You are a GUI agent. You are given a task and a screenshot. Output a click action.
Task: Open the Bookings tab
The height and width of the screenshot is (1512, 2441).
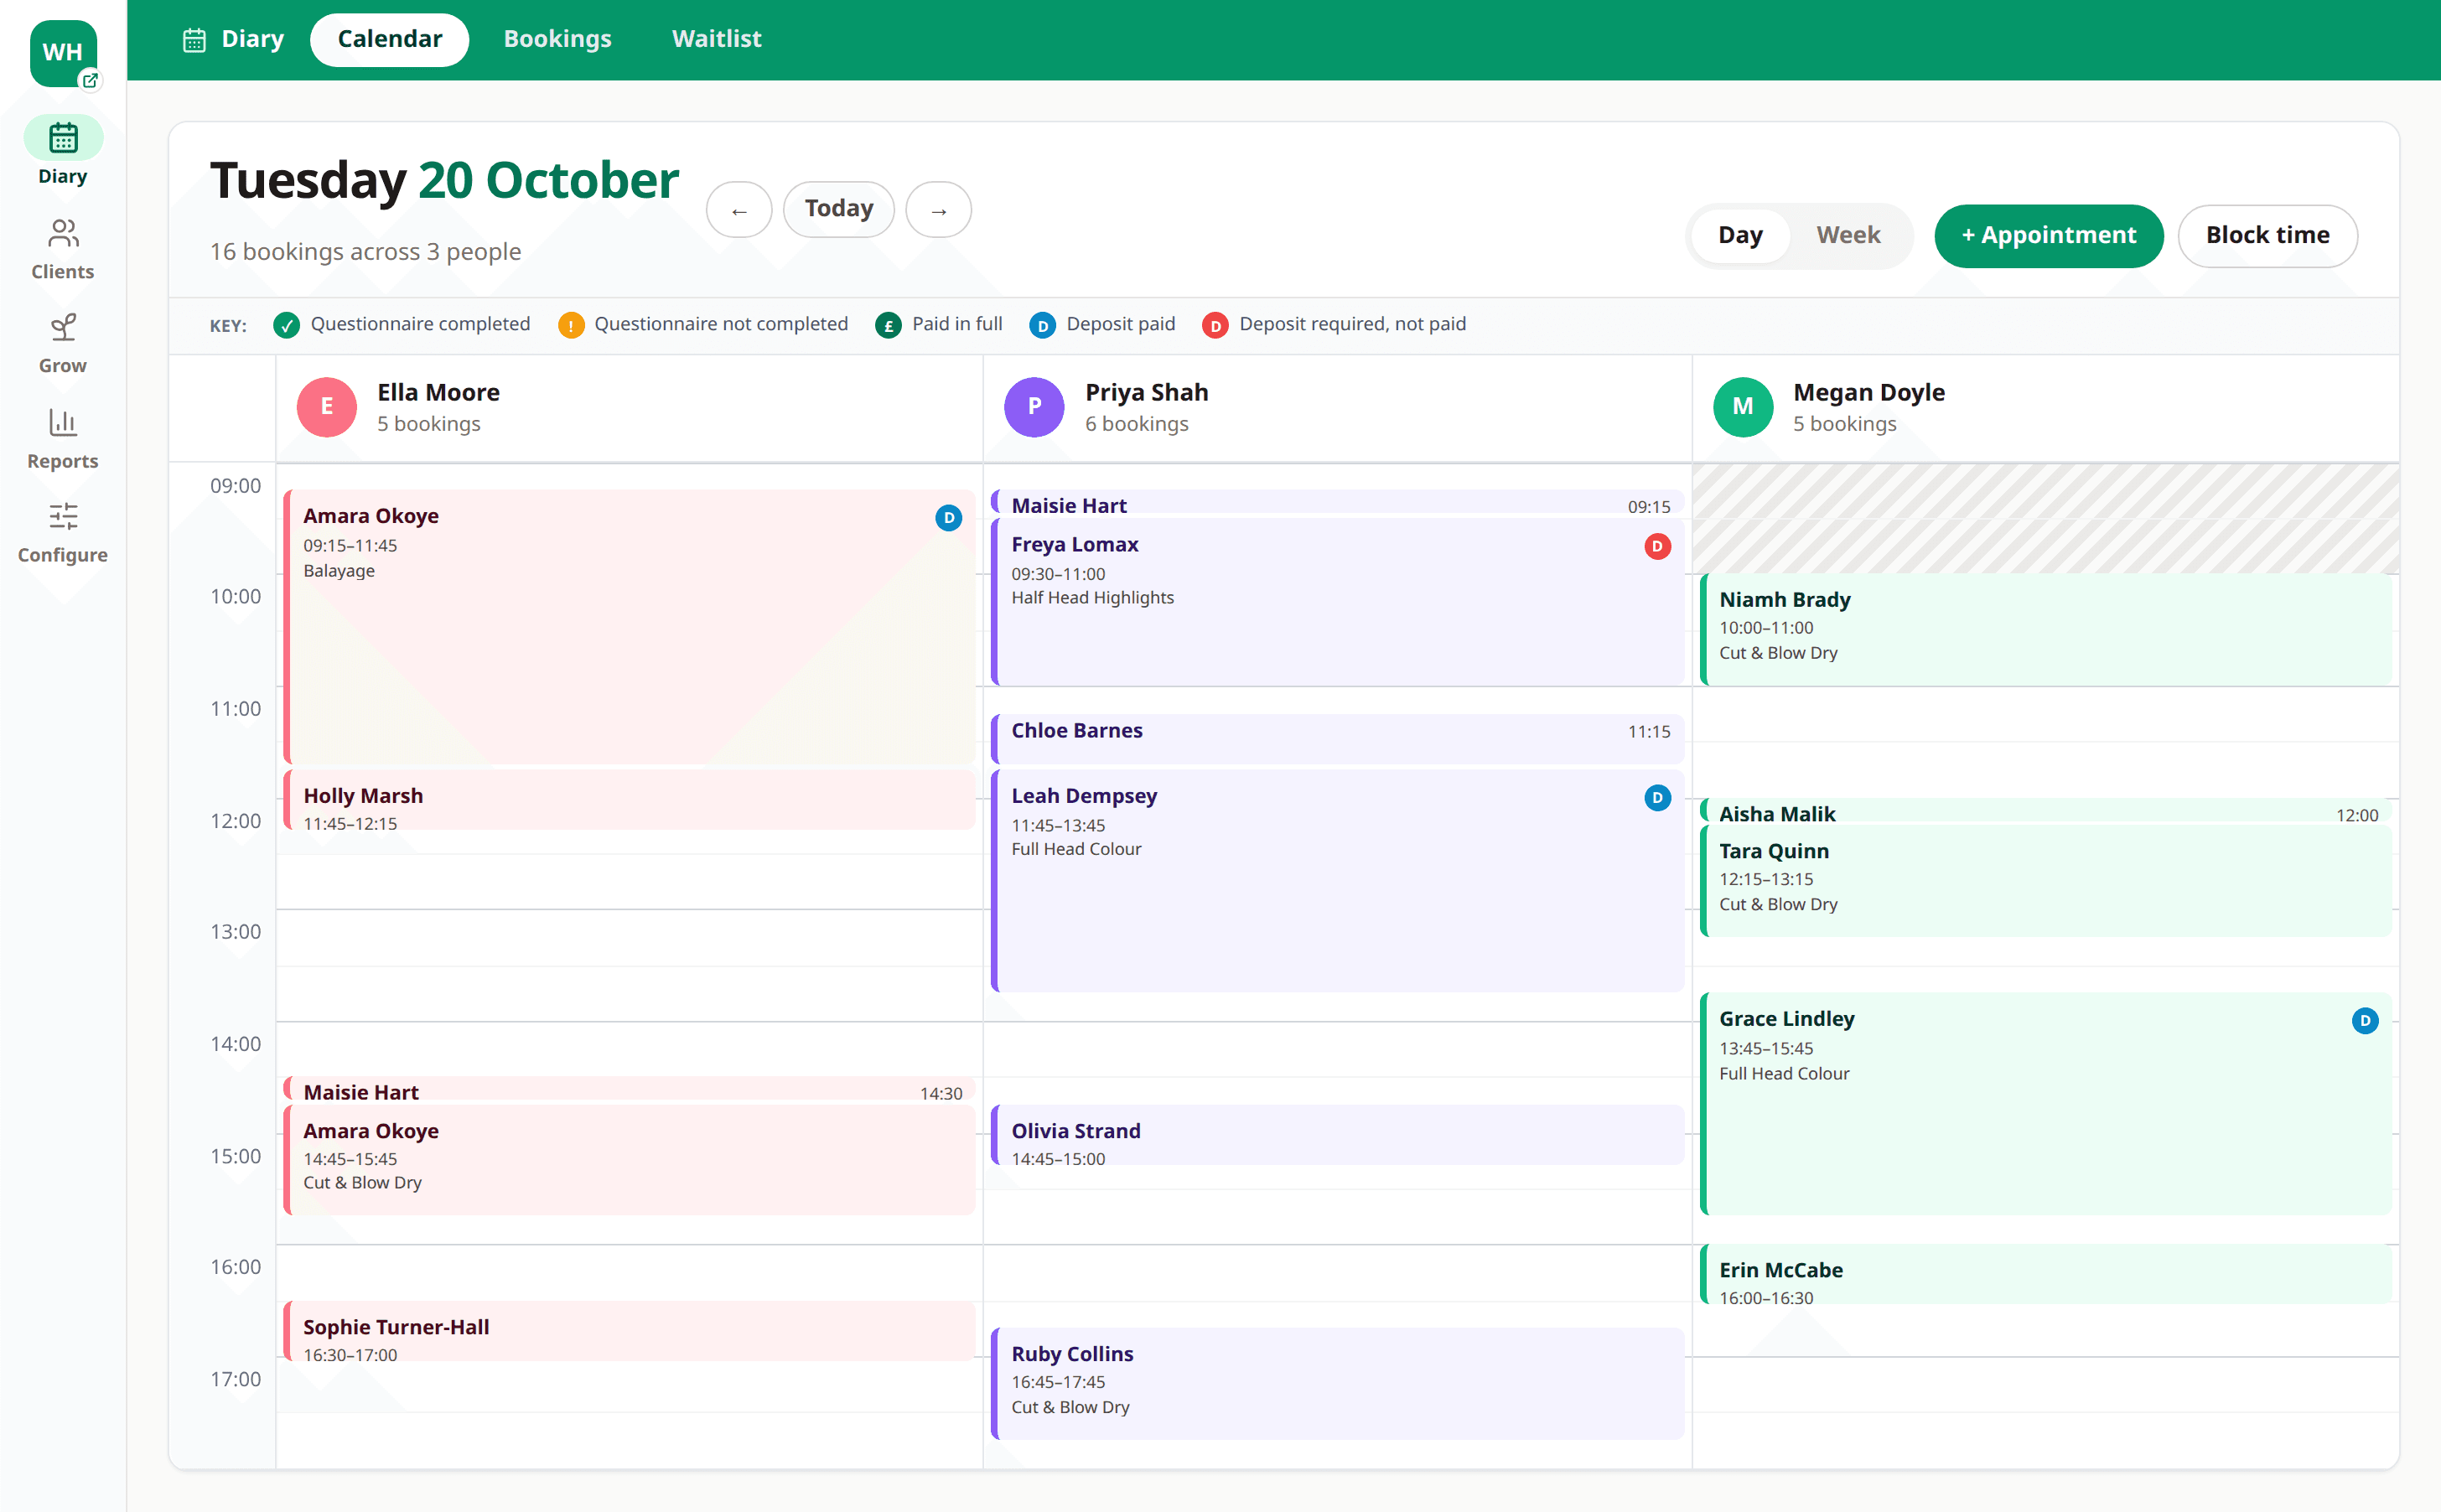pyautogui.click(x=557, y=40)
